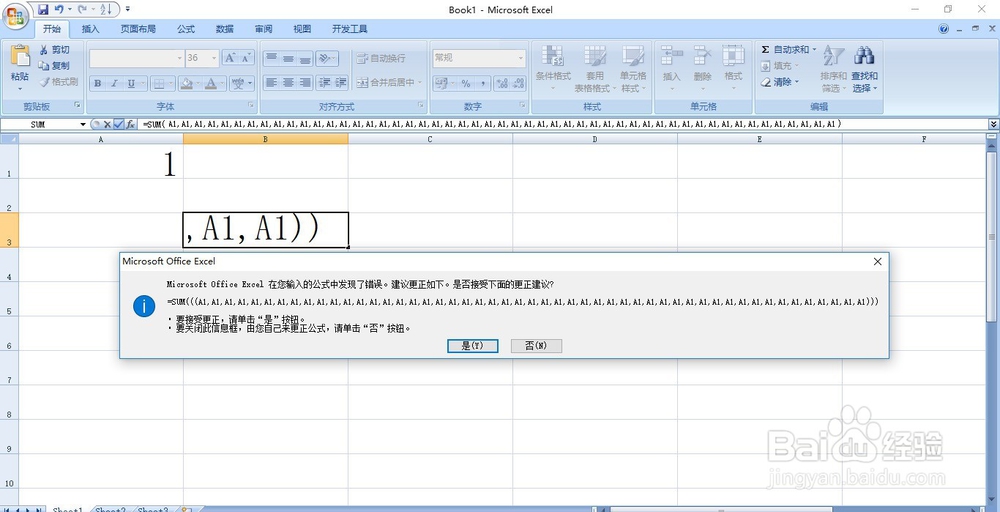Toggle top align for cell text
The image size is (1000, 512).
(271, 58)
